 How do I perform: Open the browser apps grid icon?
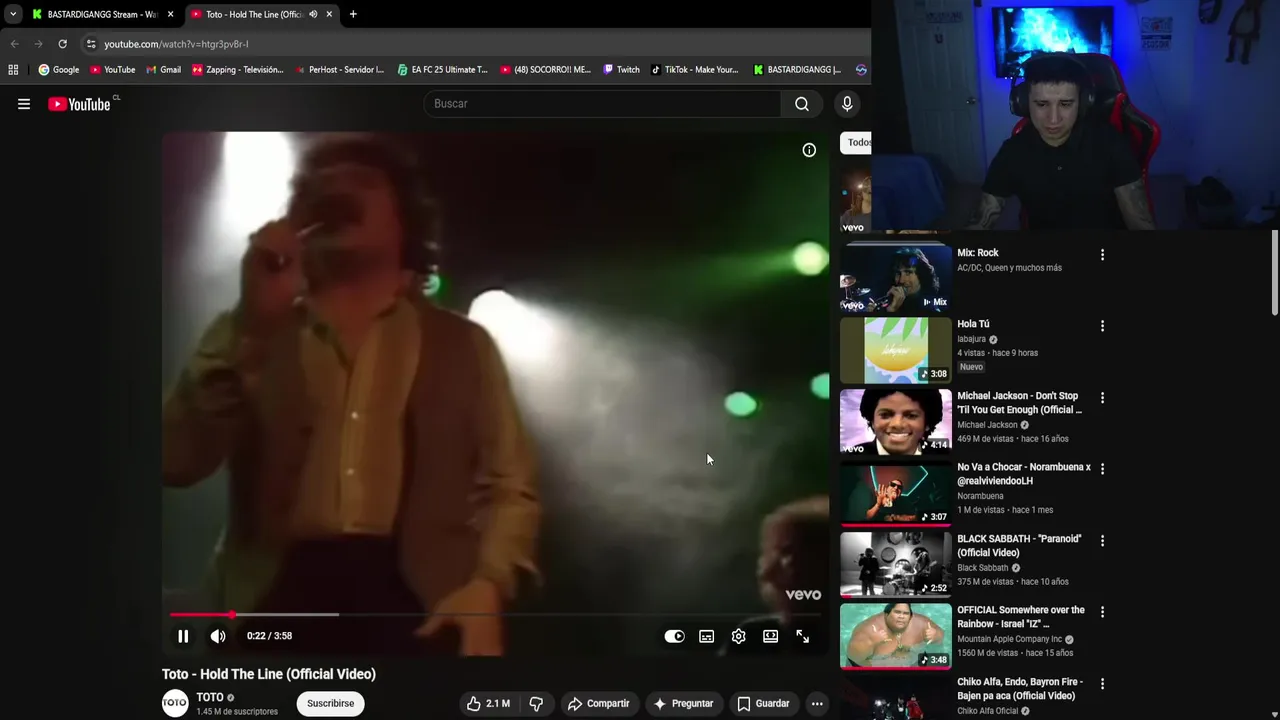click(x=13, y=70)
